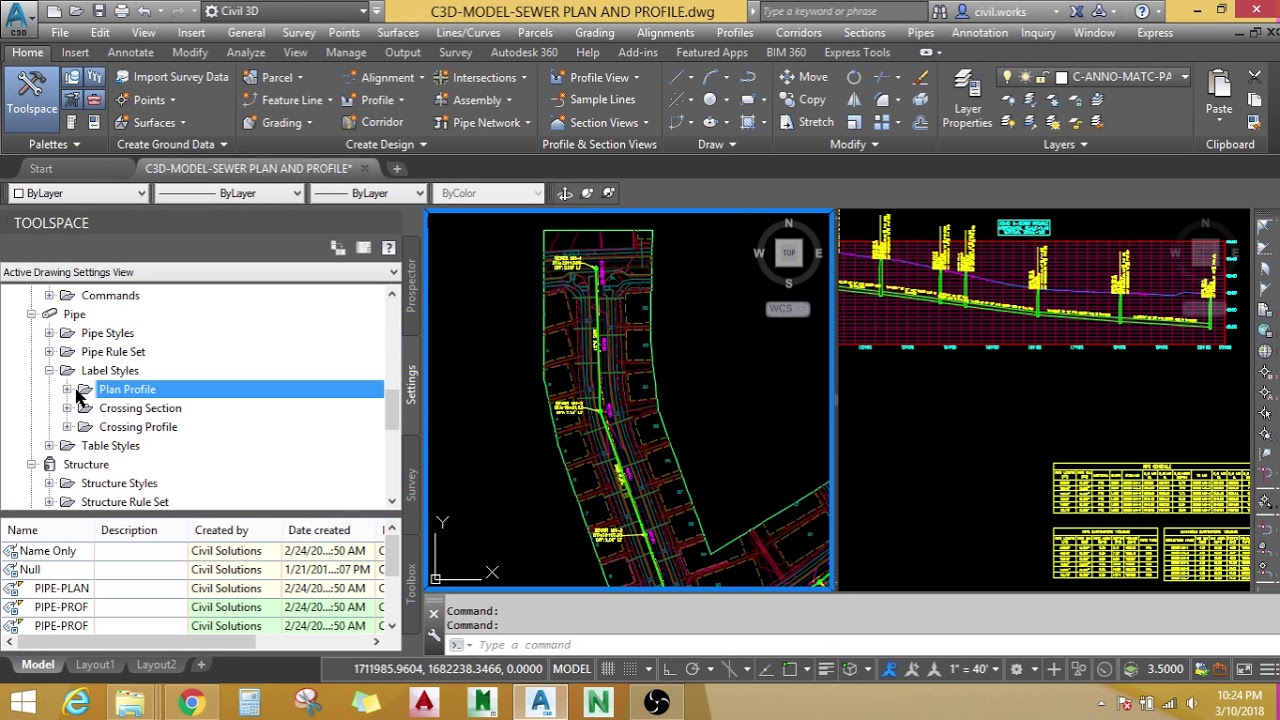Open the Active Drawing Settings View dropdown

199,272
